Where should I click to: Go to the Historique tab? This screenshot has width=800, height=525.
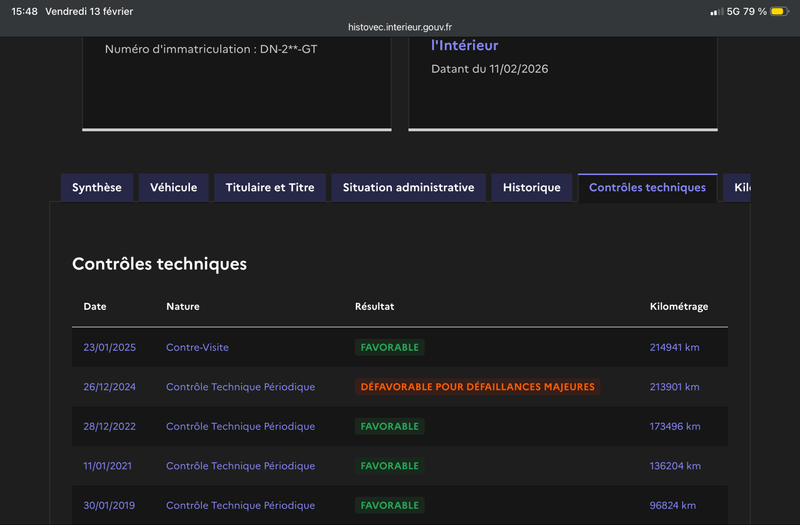pos(531,188)
